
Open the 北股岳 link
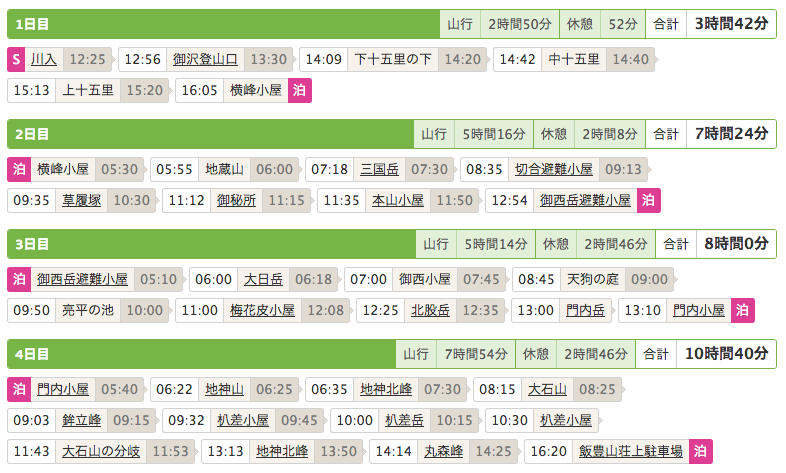[x=431, y=310]
